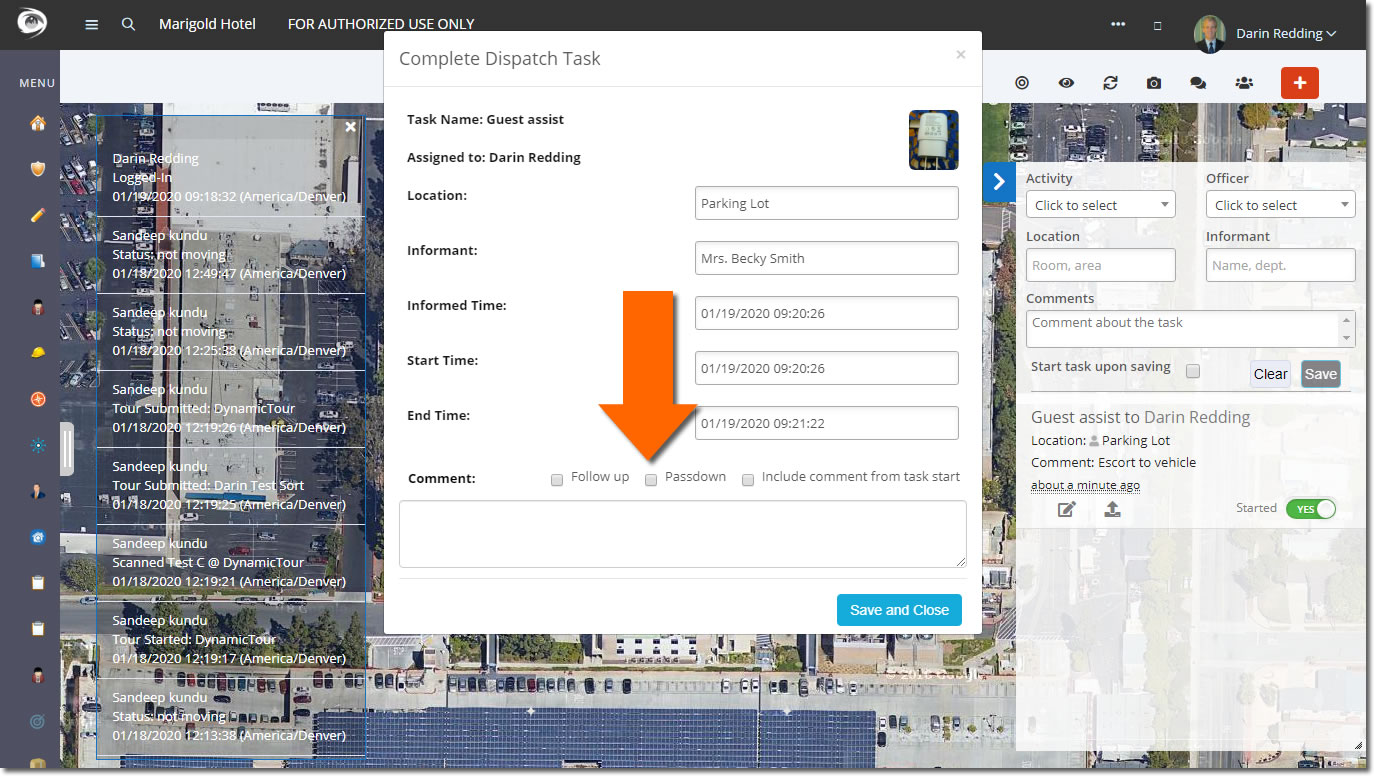Click the red plus add button
This screenshot has height=776, width=1374.
[1299, 83]
